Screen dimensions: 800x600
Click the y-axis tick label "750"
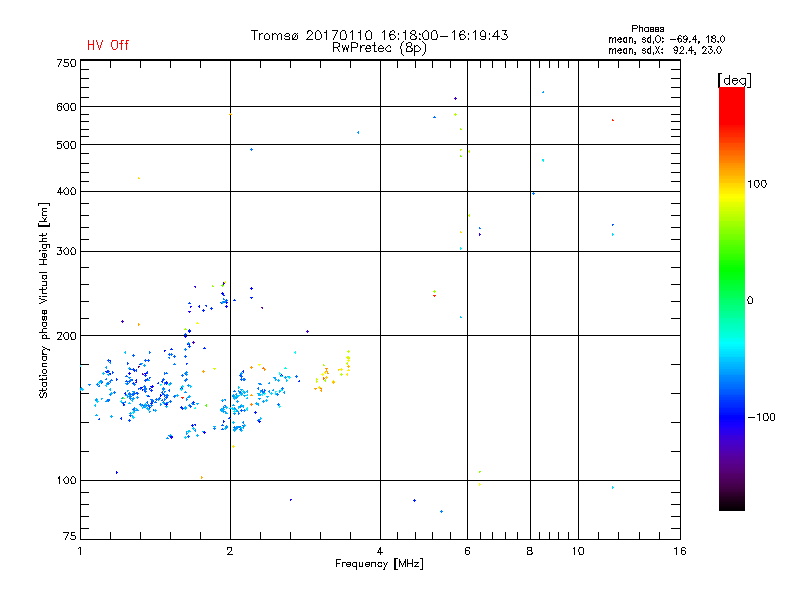coord(66,63)
